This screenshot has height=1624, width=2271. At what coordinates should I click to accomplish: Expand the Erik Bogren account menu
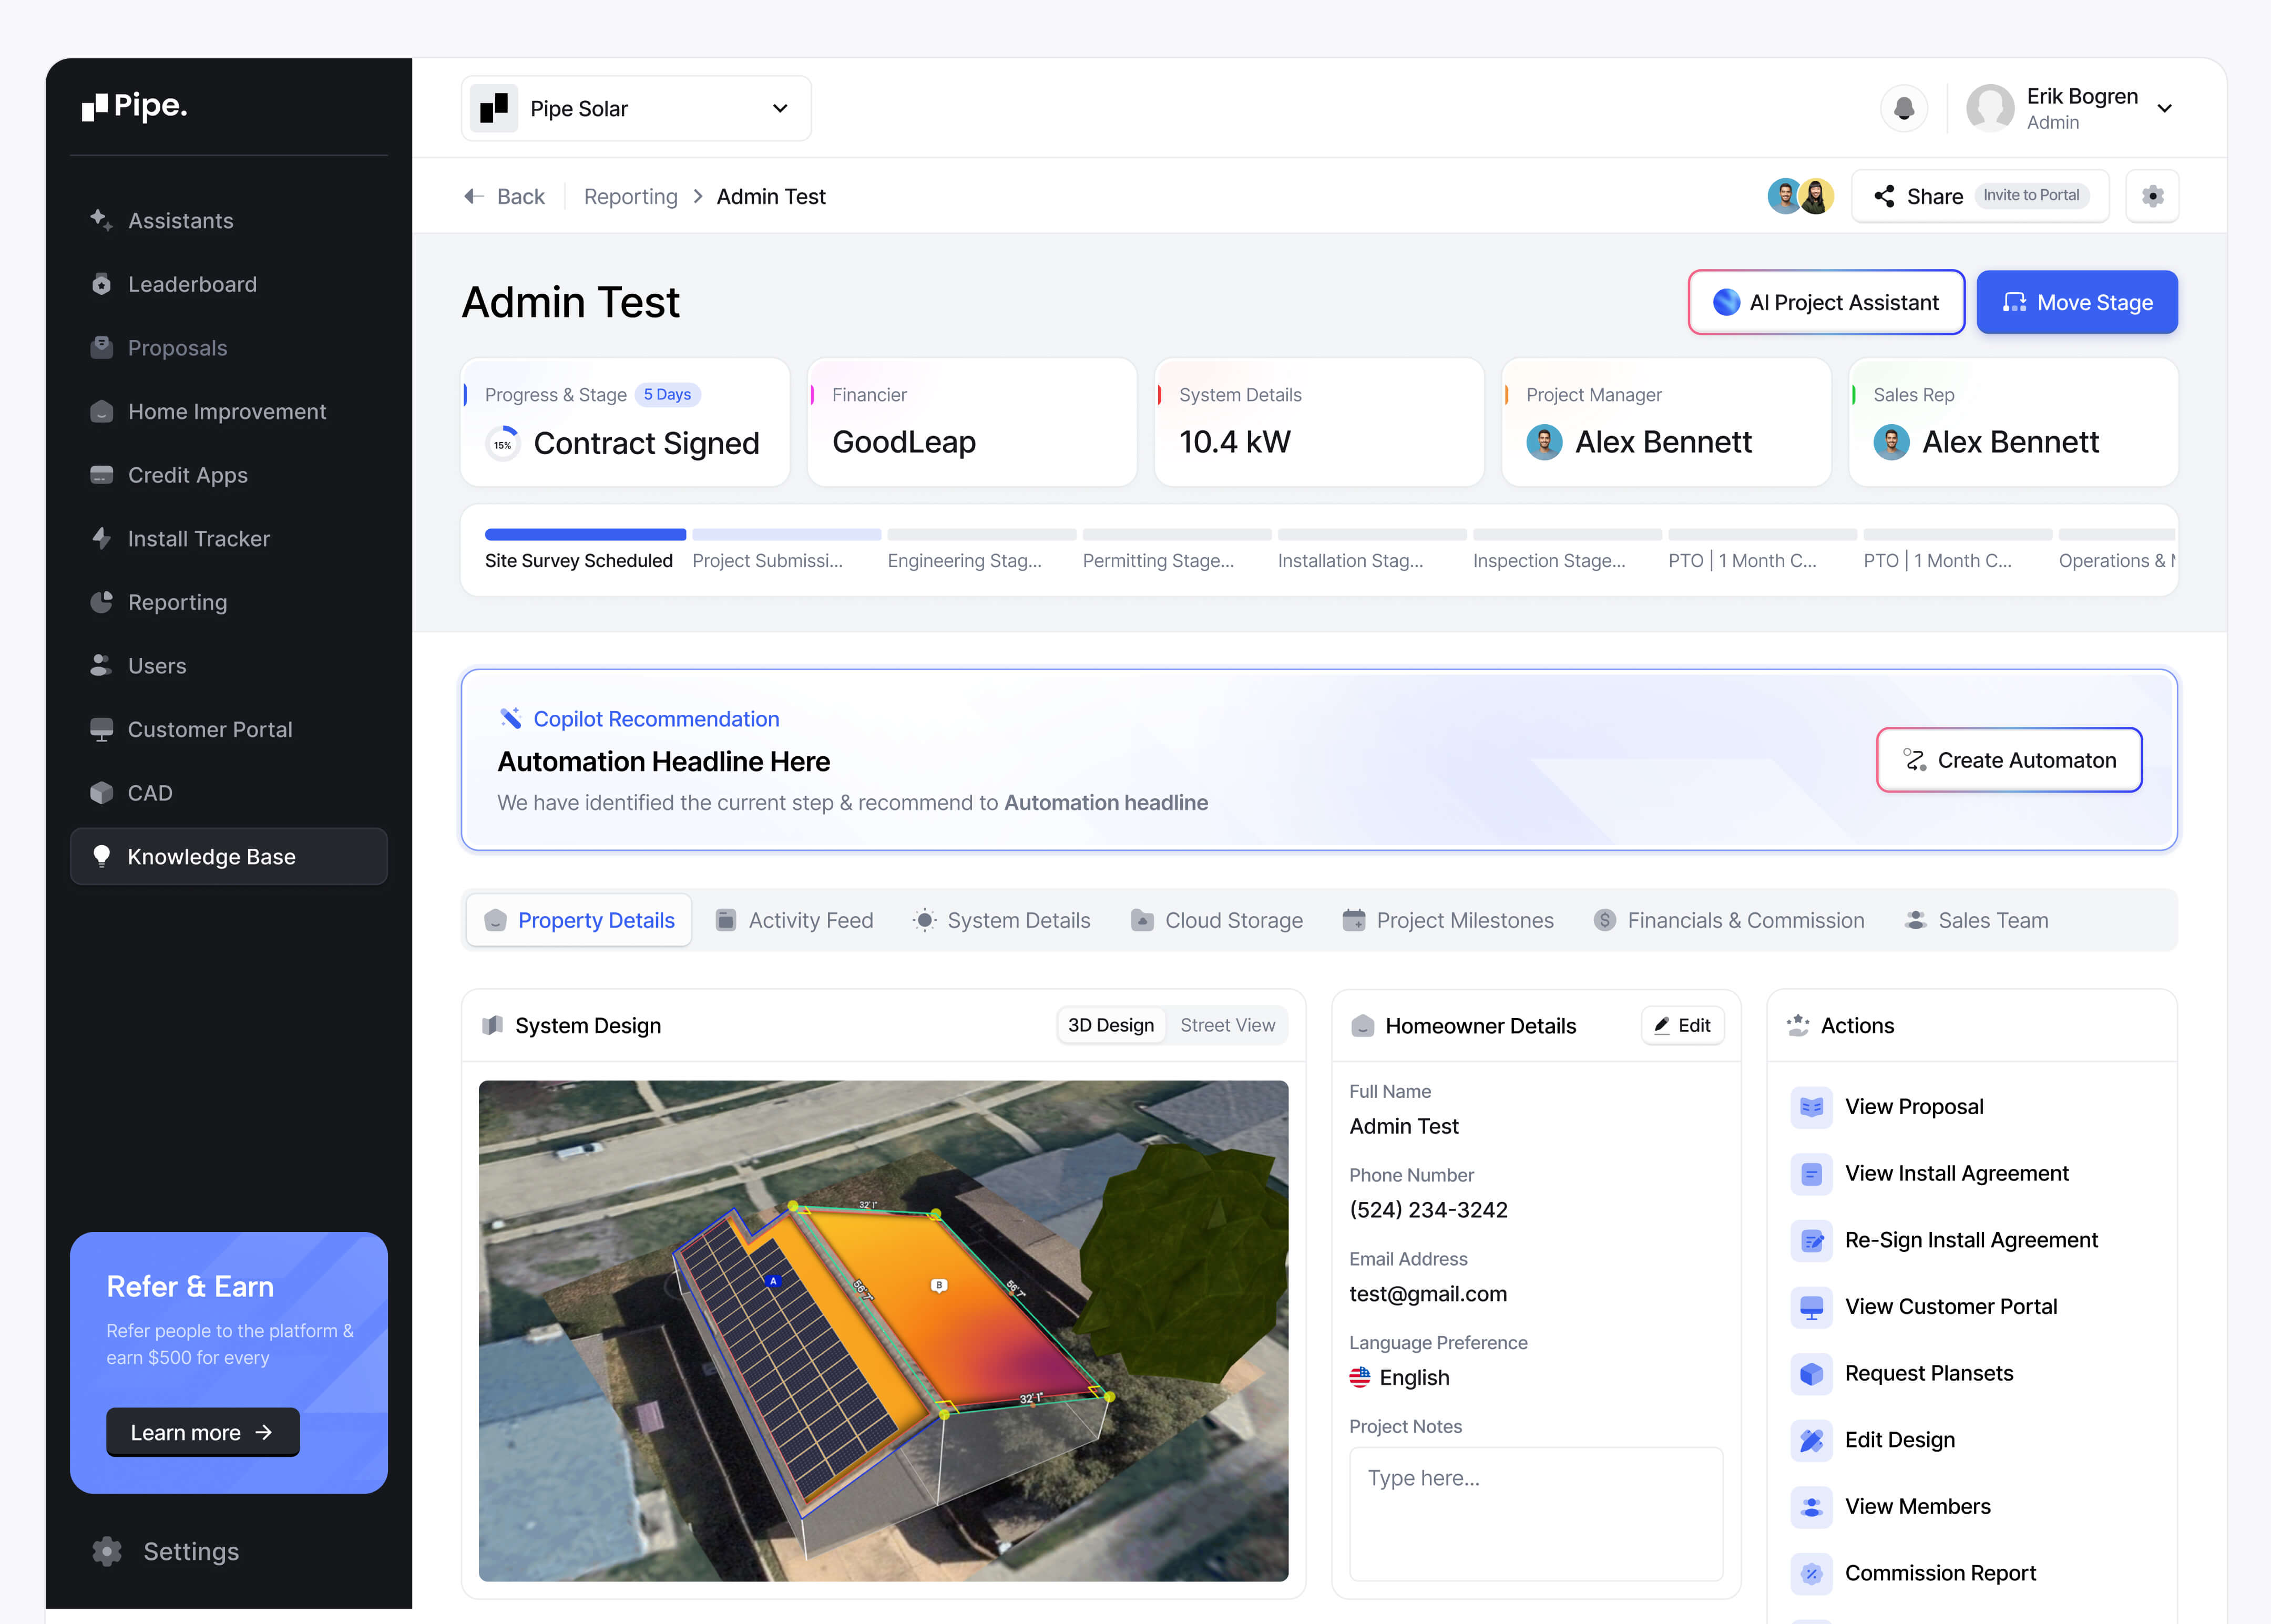click(2070, 108)
